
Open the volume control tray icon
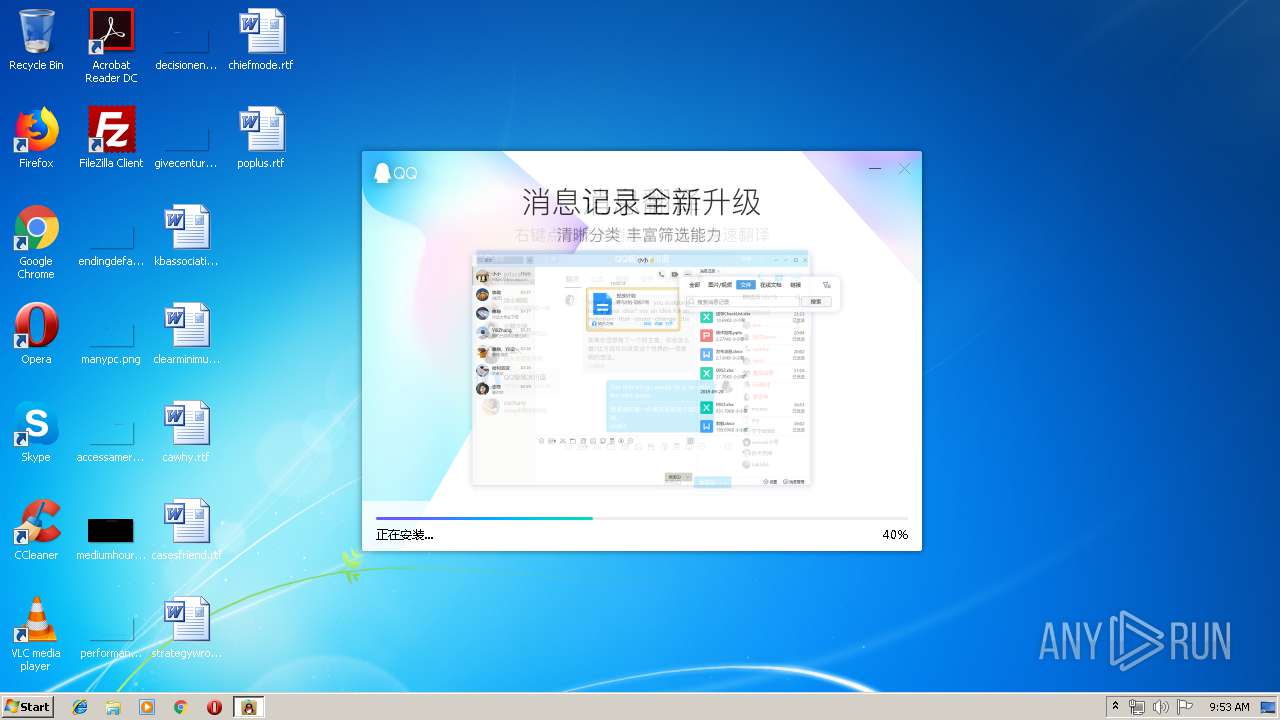pyautogui.click(x=1161, y=707)
